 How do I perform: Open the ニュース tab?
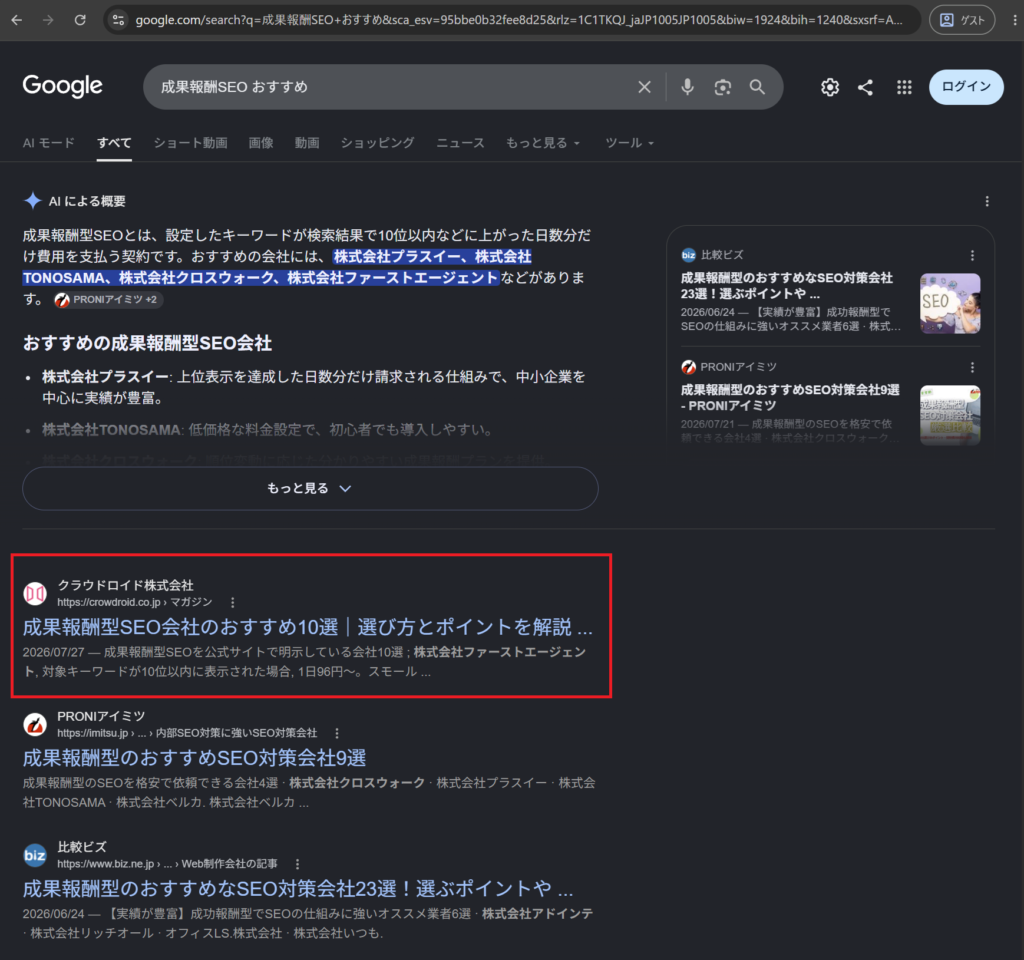click(460, 142)
